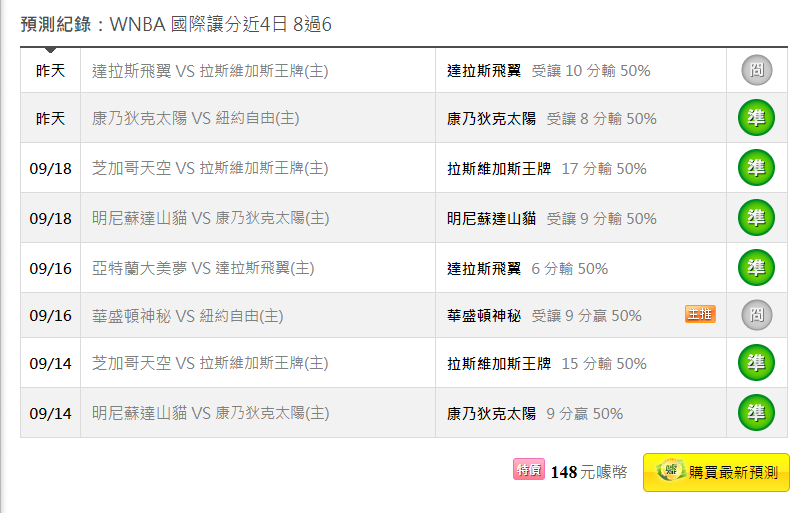Click green 準 icon for 09/18 芝加哥天空 row
This screenshot has width=807, height=513.
756,168
